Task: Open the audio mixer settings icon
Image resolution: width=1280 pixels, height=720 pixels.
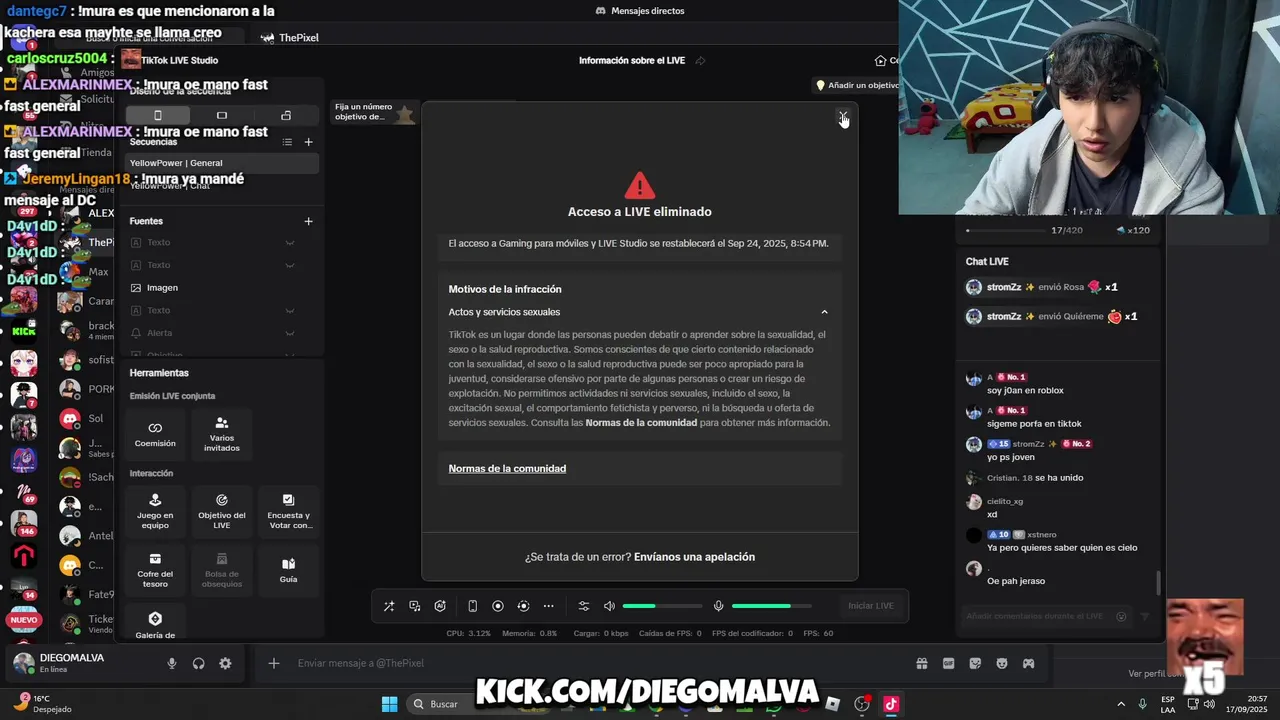Action: [x=584, y=606]
